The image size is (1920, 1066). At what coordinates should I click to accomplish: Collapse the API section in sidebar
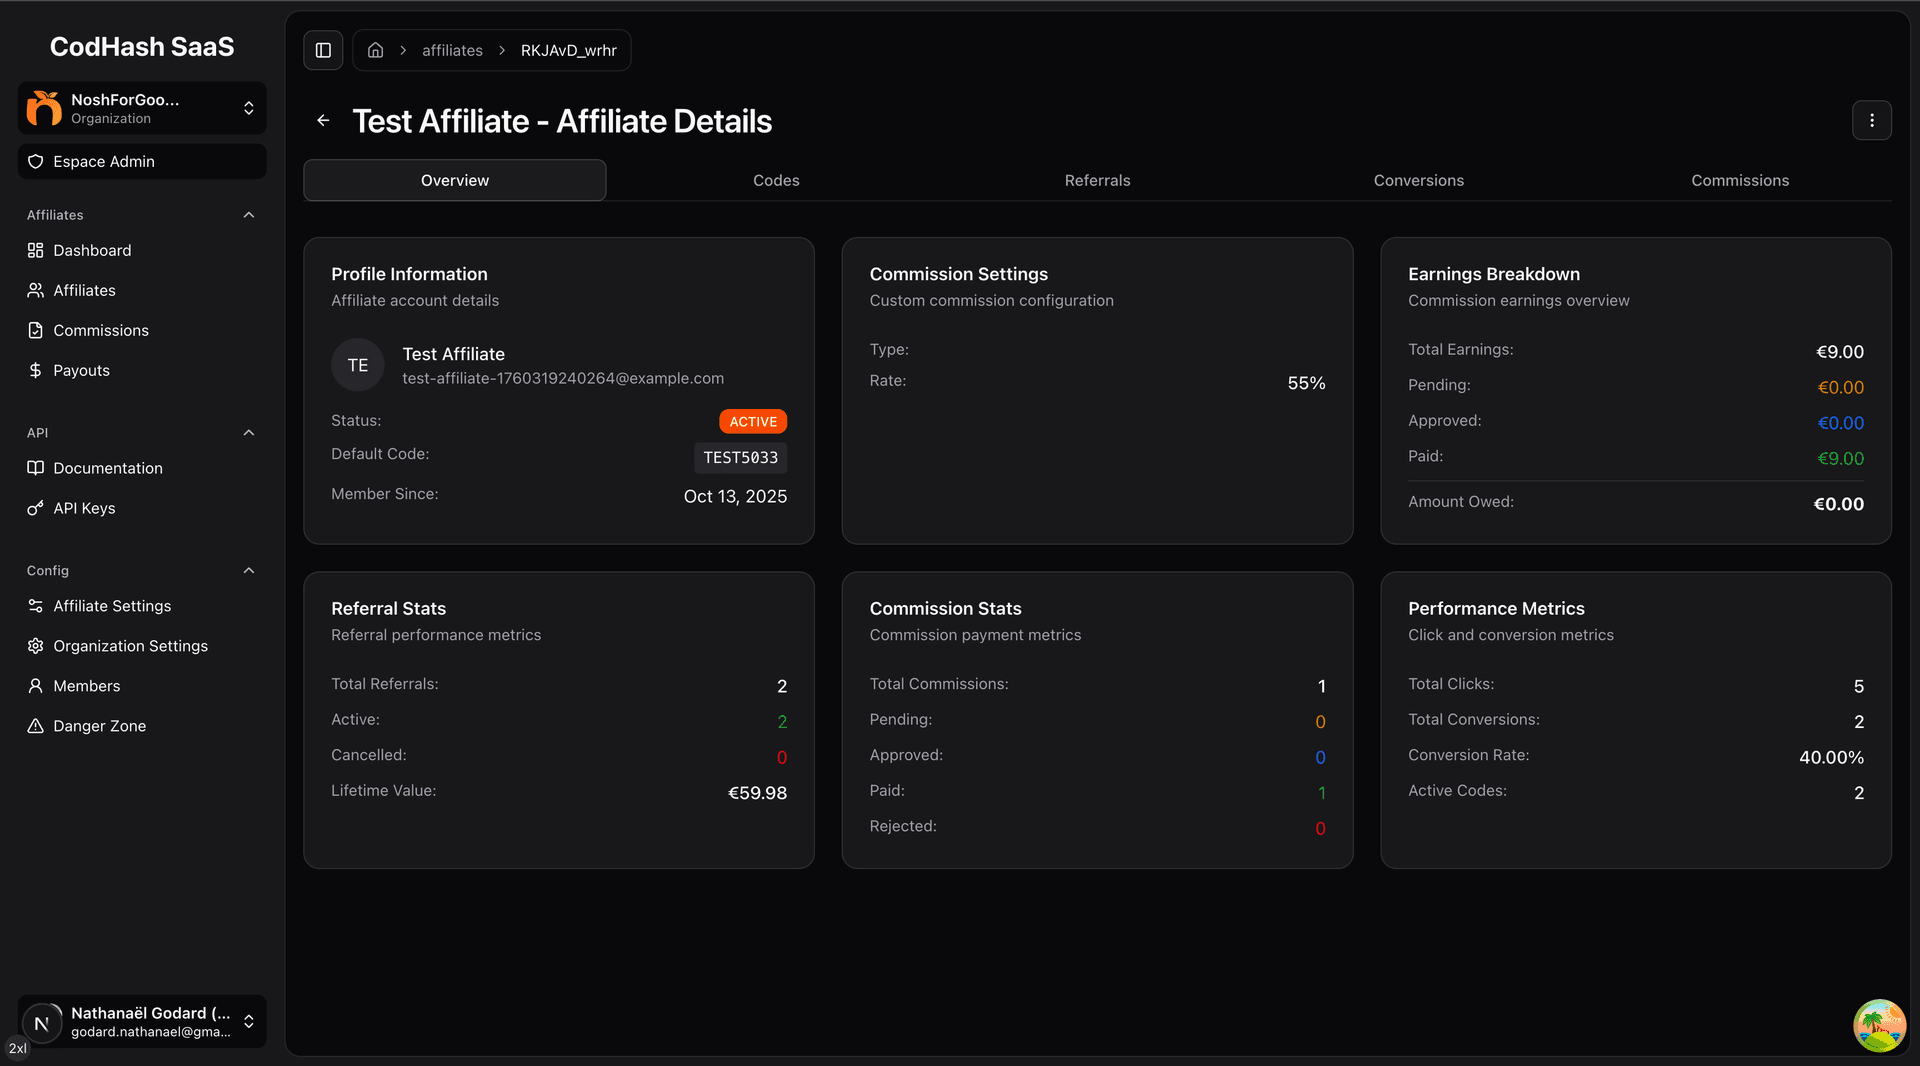248,432
